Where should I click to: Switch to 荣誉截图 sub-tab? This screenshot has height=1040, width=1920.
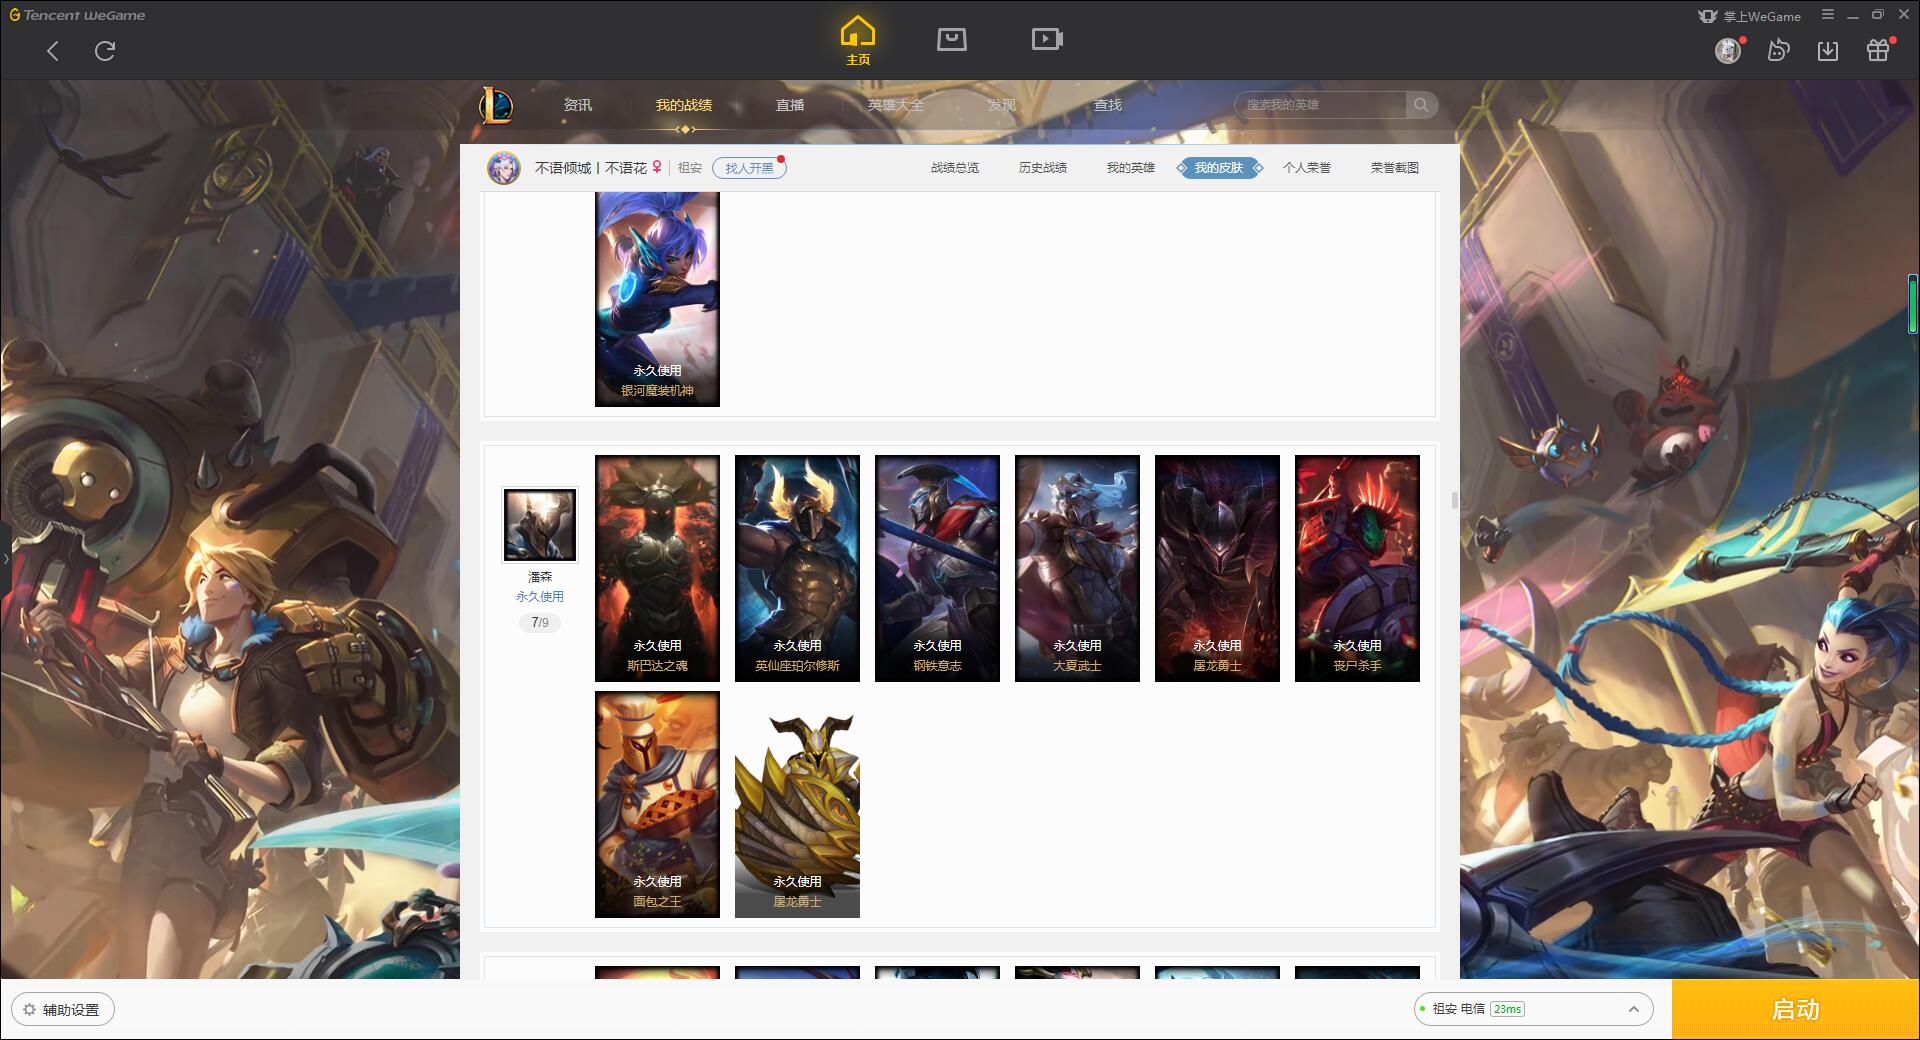point(1395,168)
